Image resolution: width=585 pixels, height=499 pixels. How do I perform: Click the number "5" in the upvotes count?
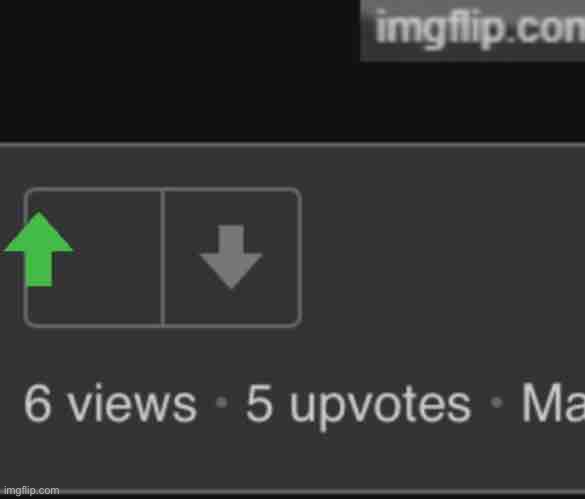click(x=259, y=404)
